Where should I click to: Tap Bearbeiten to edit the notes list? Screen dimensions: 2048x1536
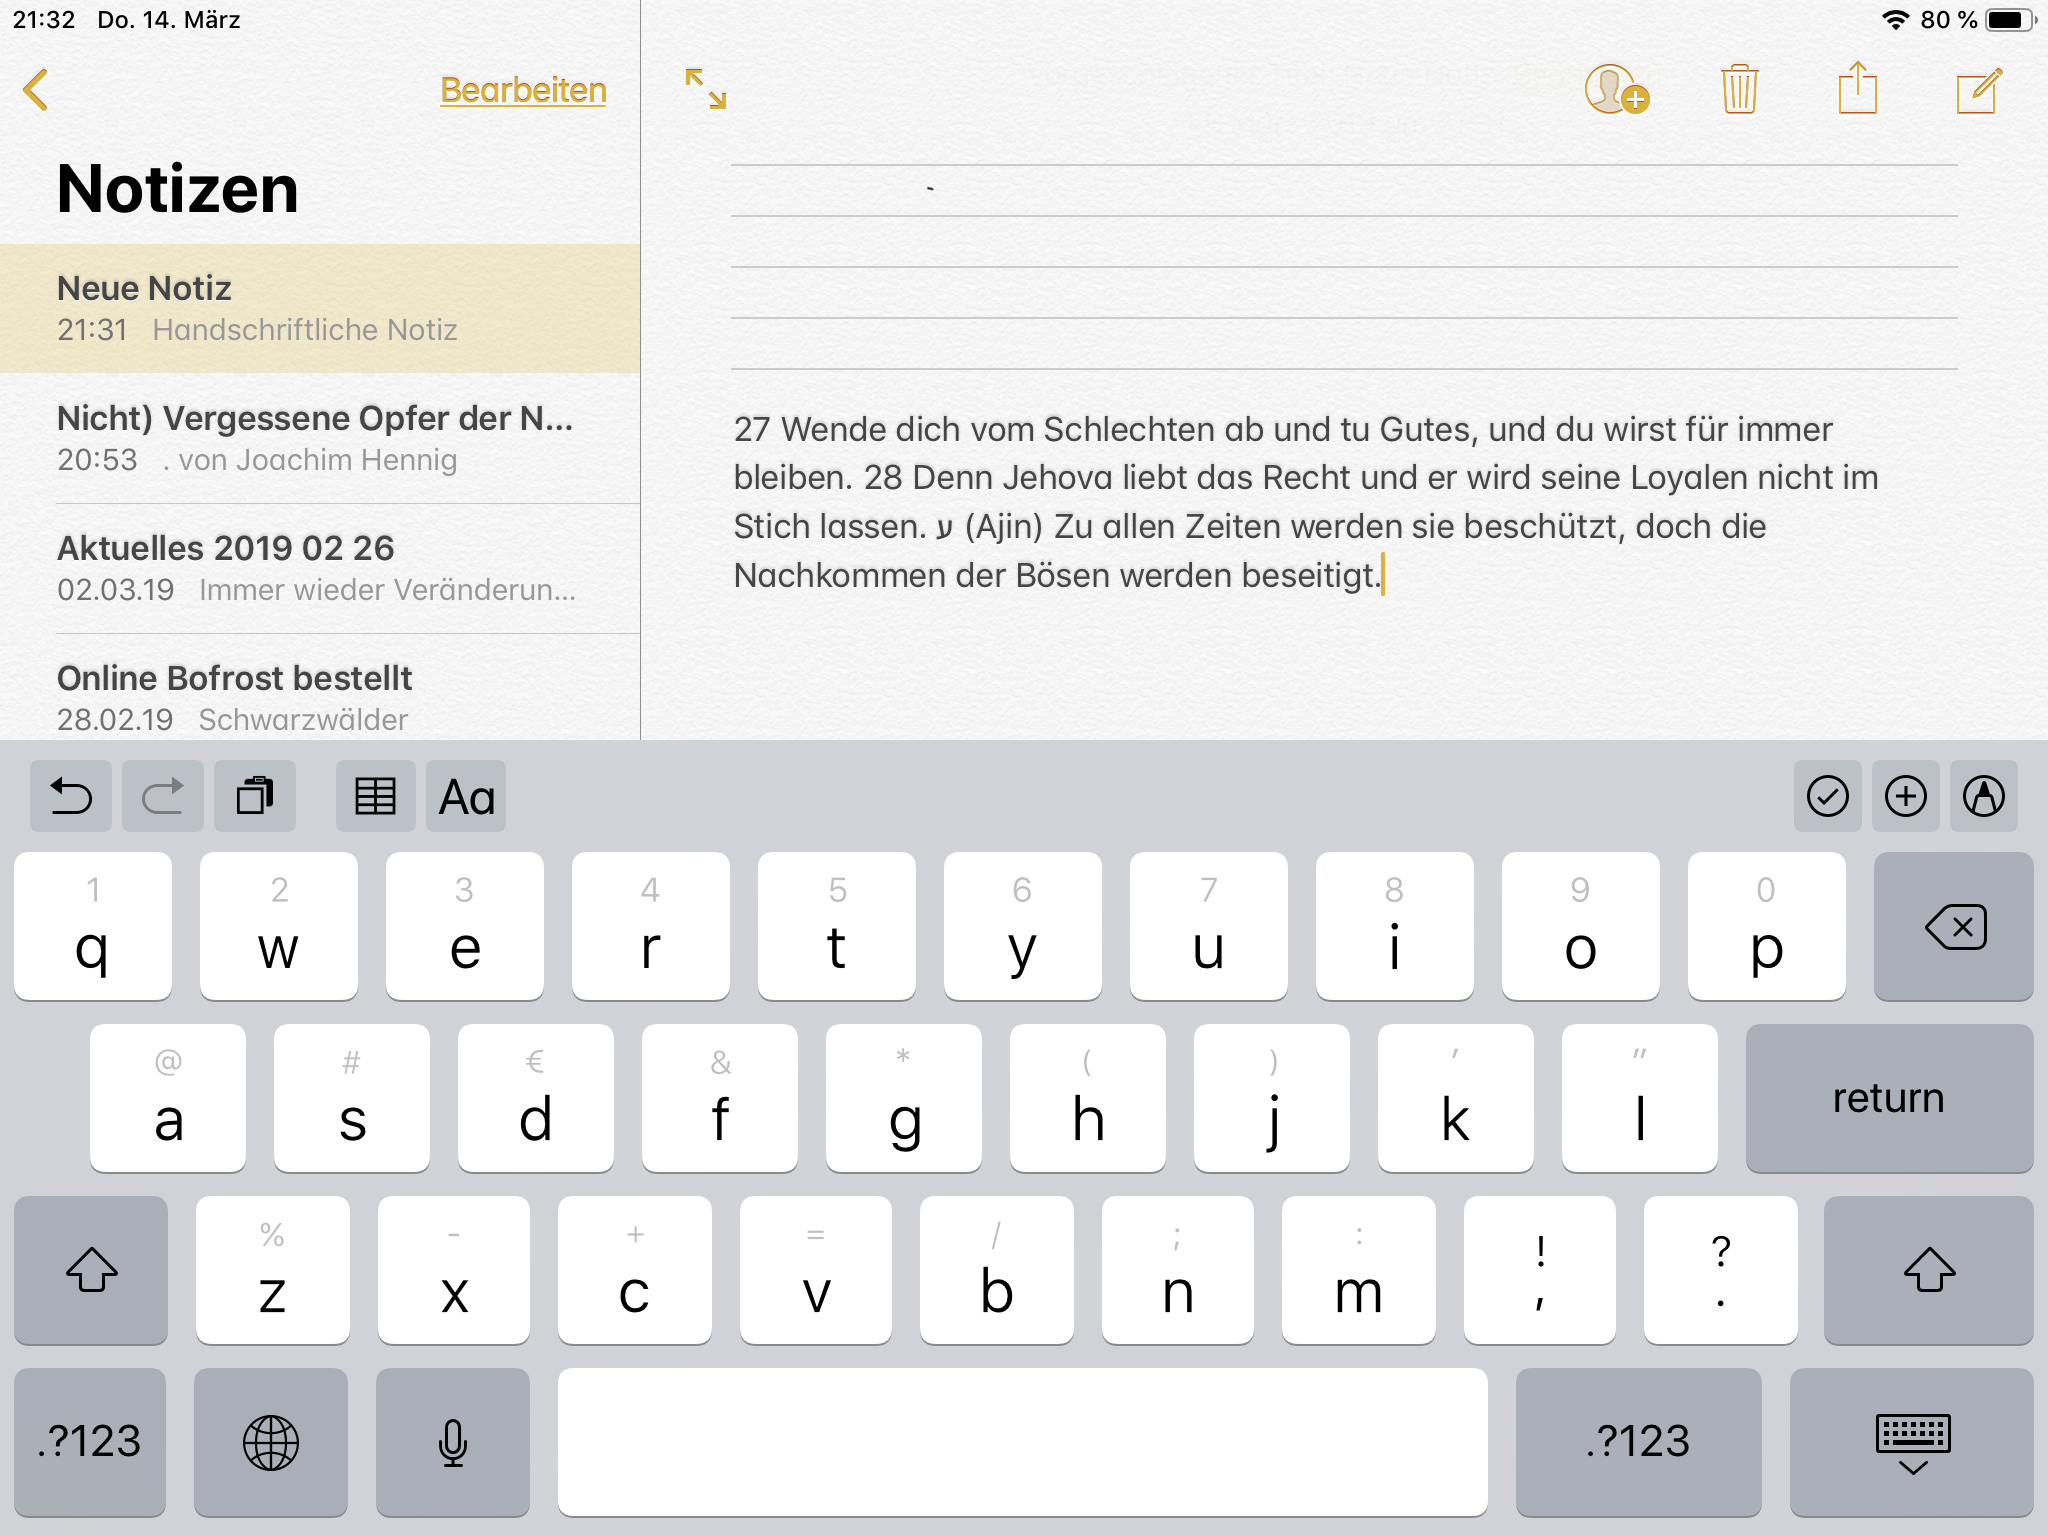click(x=523, y=90)
